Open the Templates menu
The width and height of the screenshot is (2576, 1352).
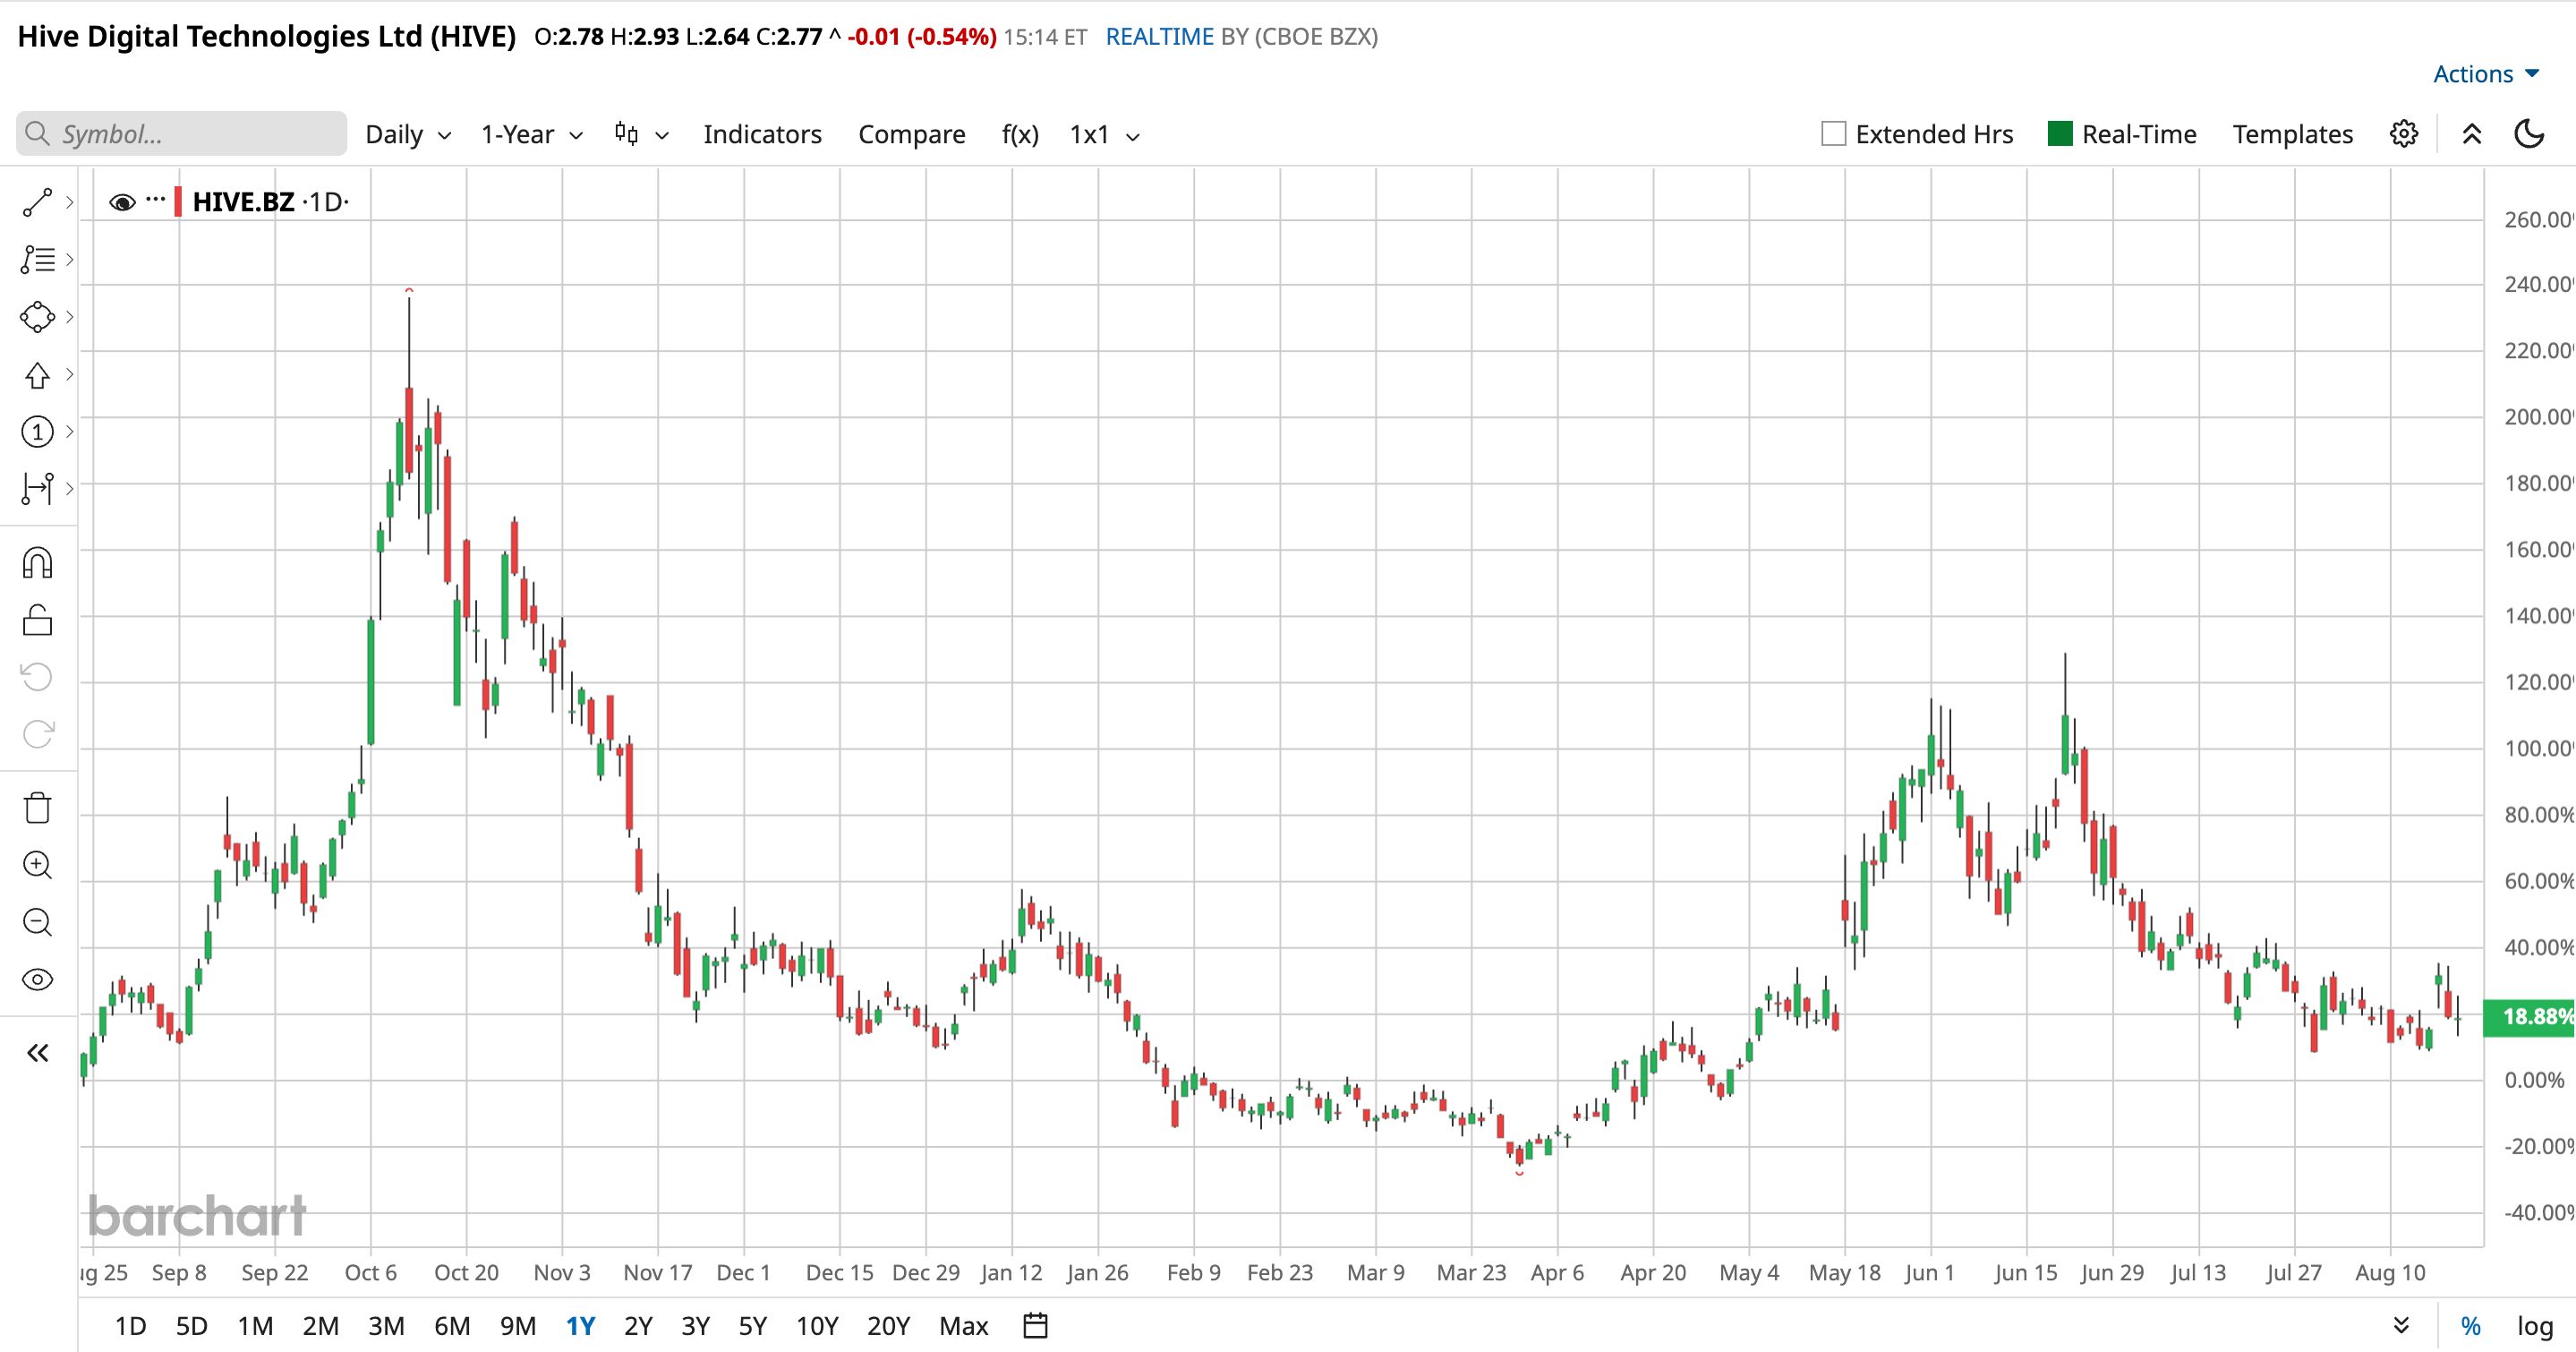click(x=2293, y=134)
